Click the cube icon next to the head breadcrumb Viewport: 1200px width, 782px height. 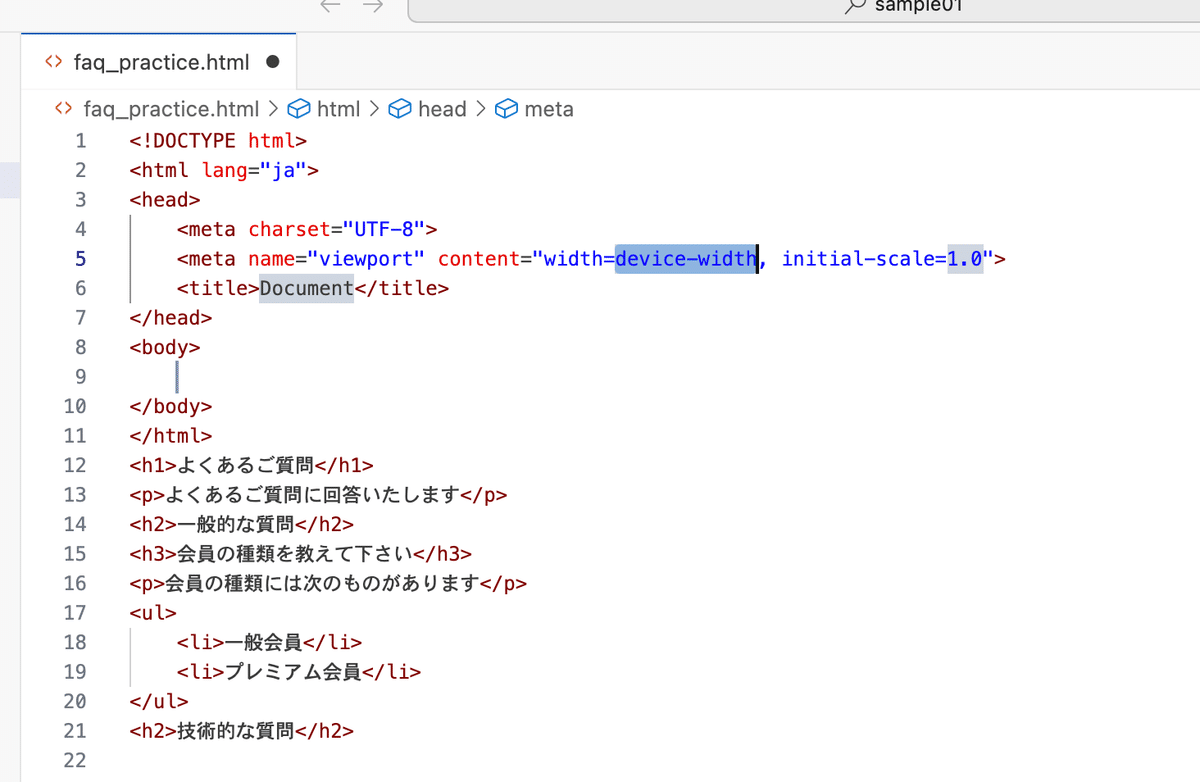(x=399, y=109)
